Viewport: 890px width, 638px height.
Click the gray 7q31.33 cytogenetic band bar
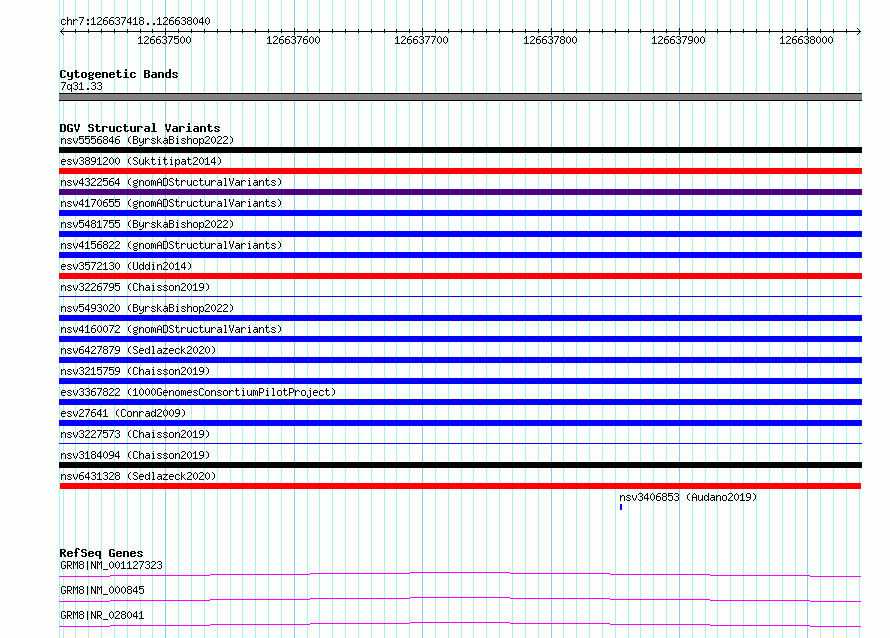click(460, 97)
